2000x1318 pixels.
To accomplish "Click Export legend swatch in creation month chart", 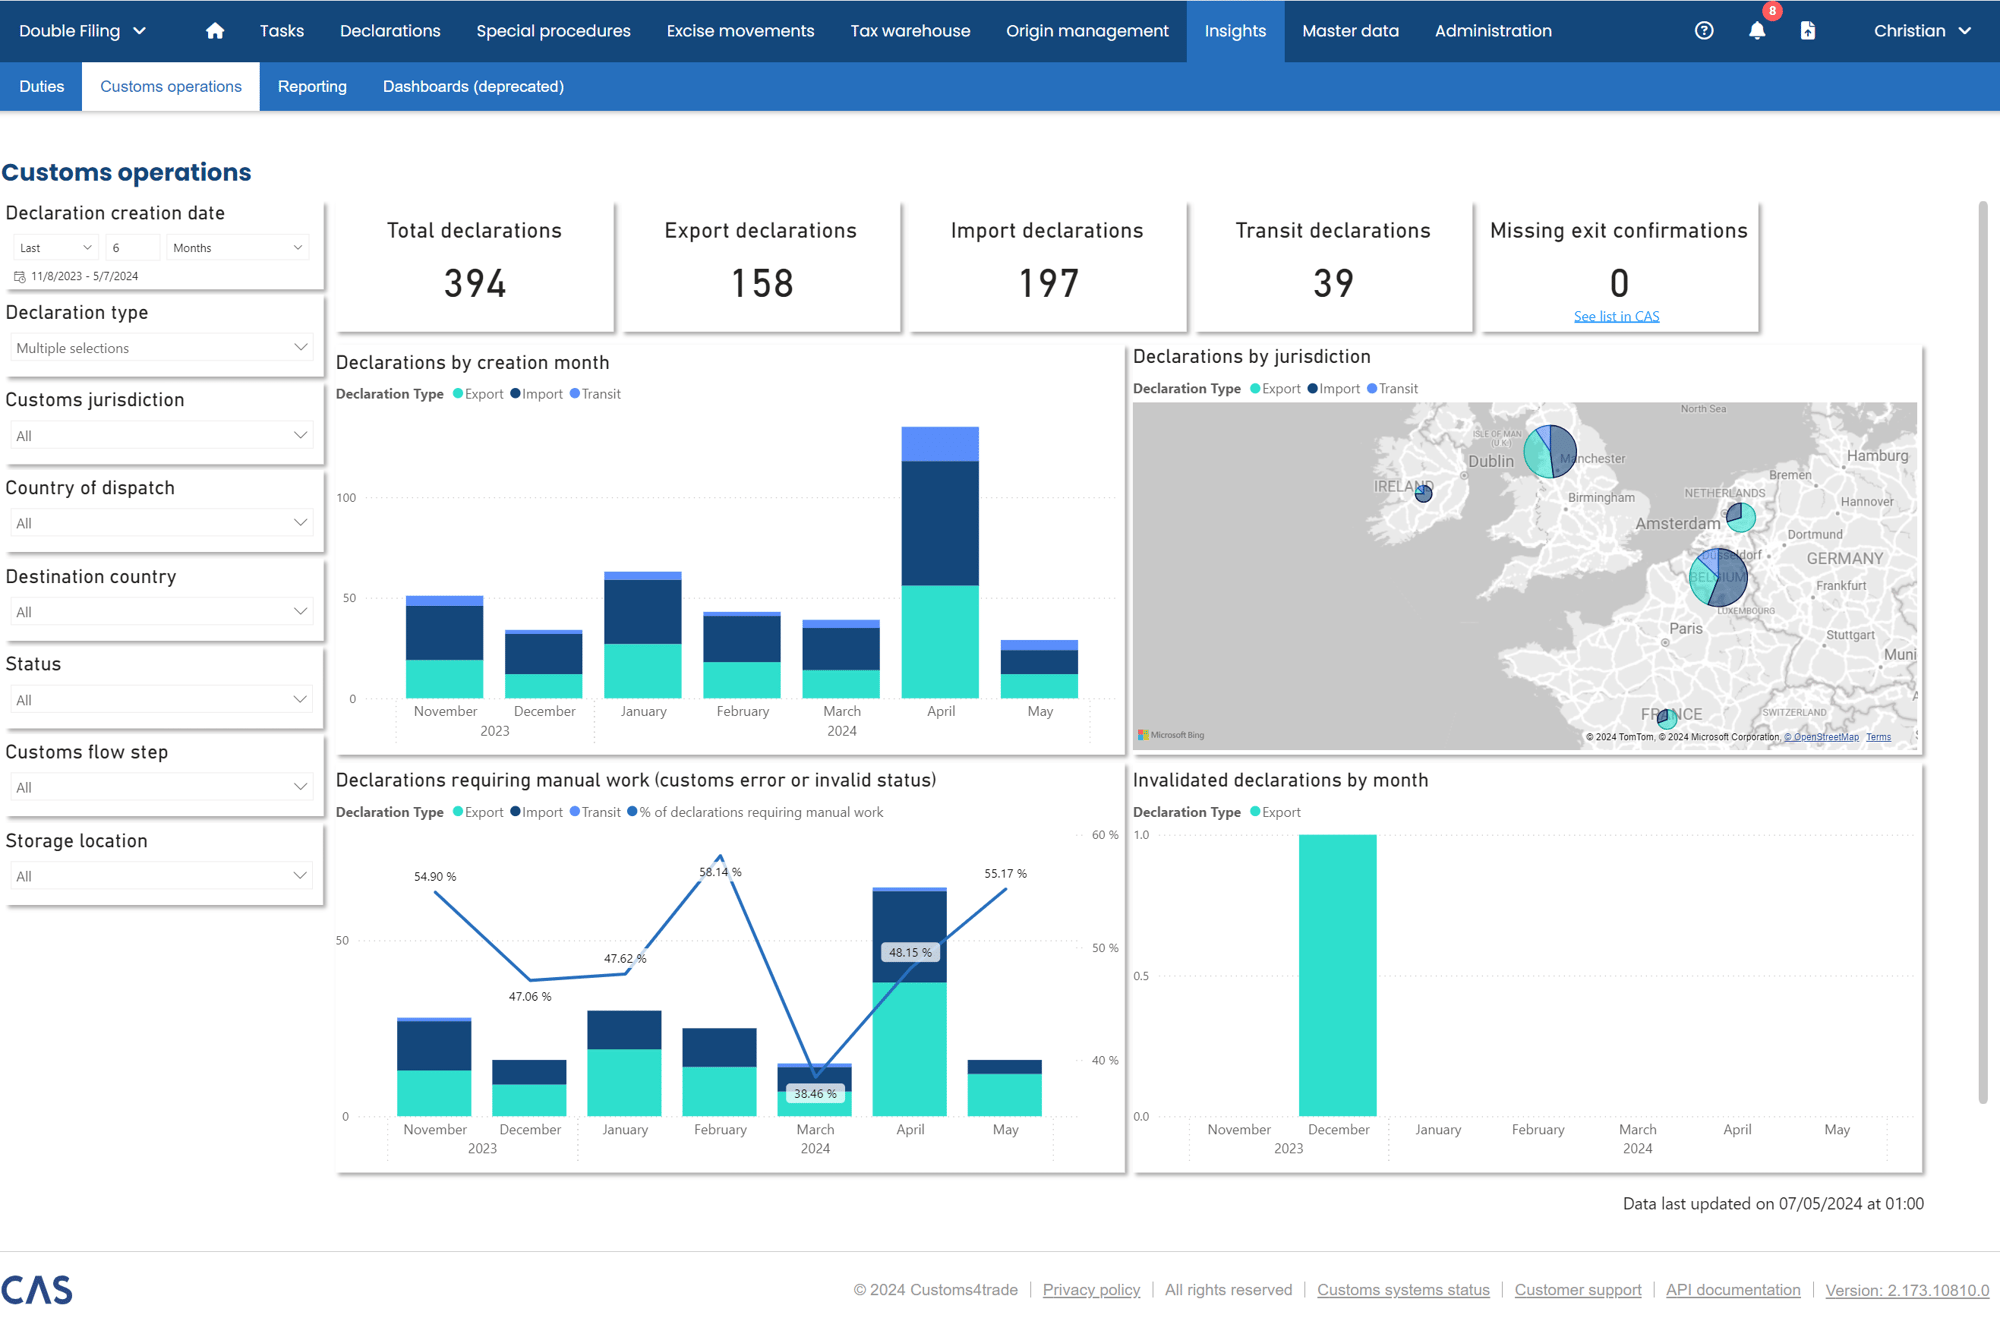I will 458,394.
